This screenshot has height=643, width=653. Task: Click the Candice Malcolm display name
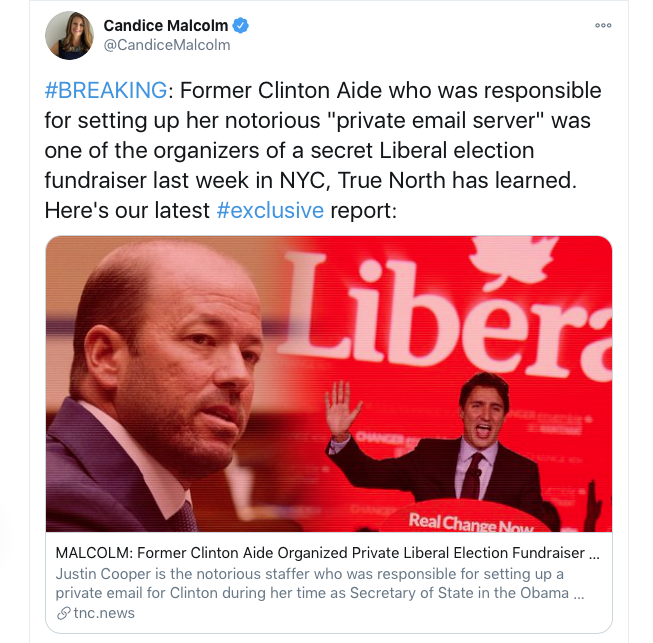pos(166,26)
